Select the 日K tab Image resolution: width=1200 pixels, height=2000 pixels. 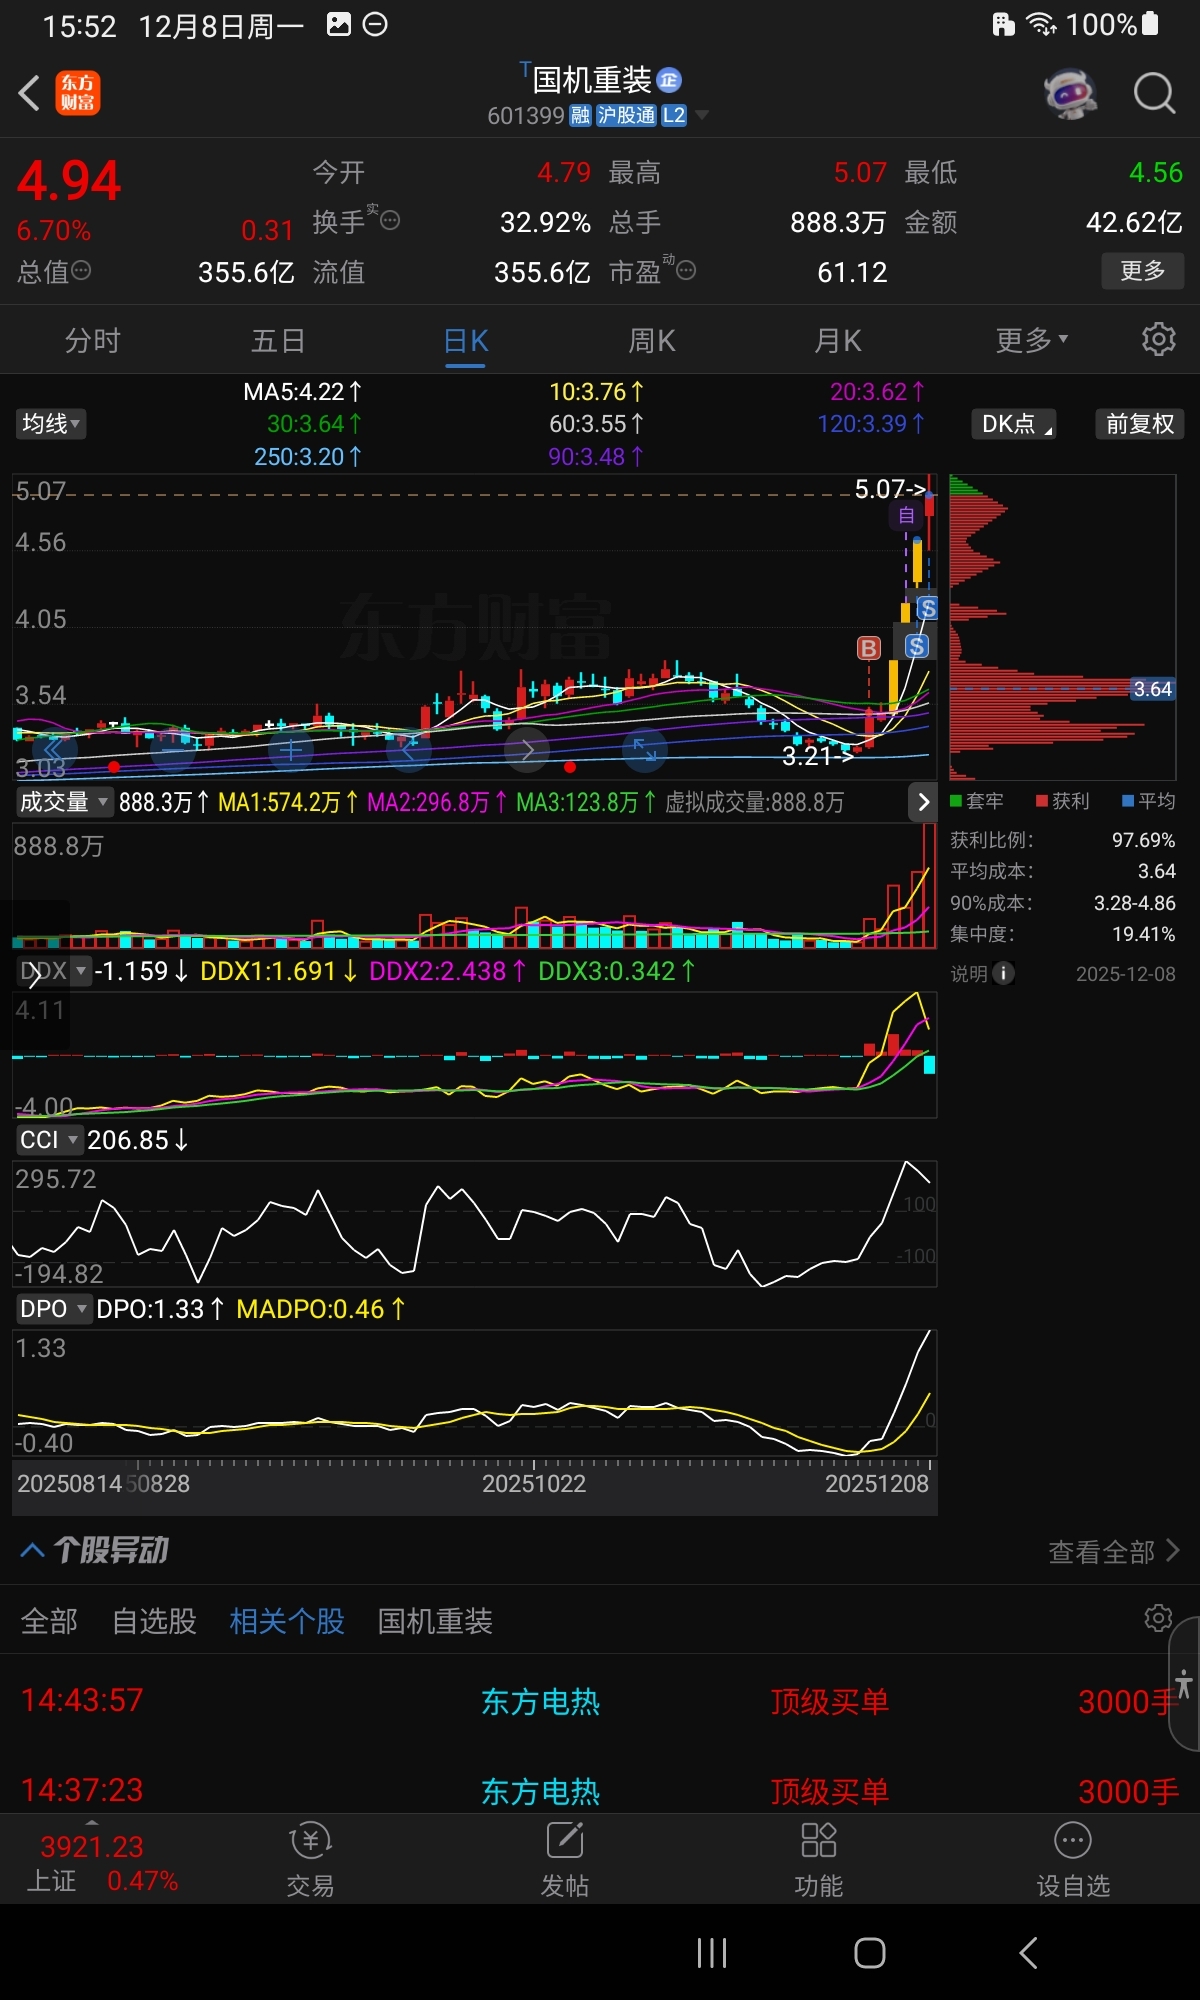(466, 341)
